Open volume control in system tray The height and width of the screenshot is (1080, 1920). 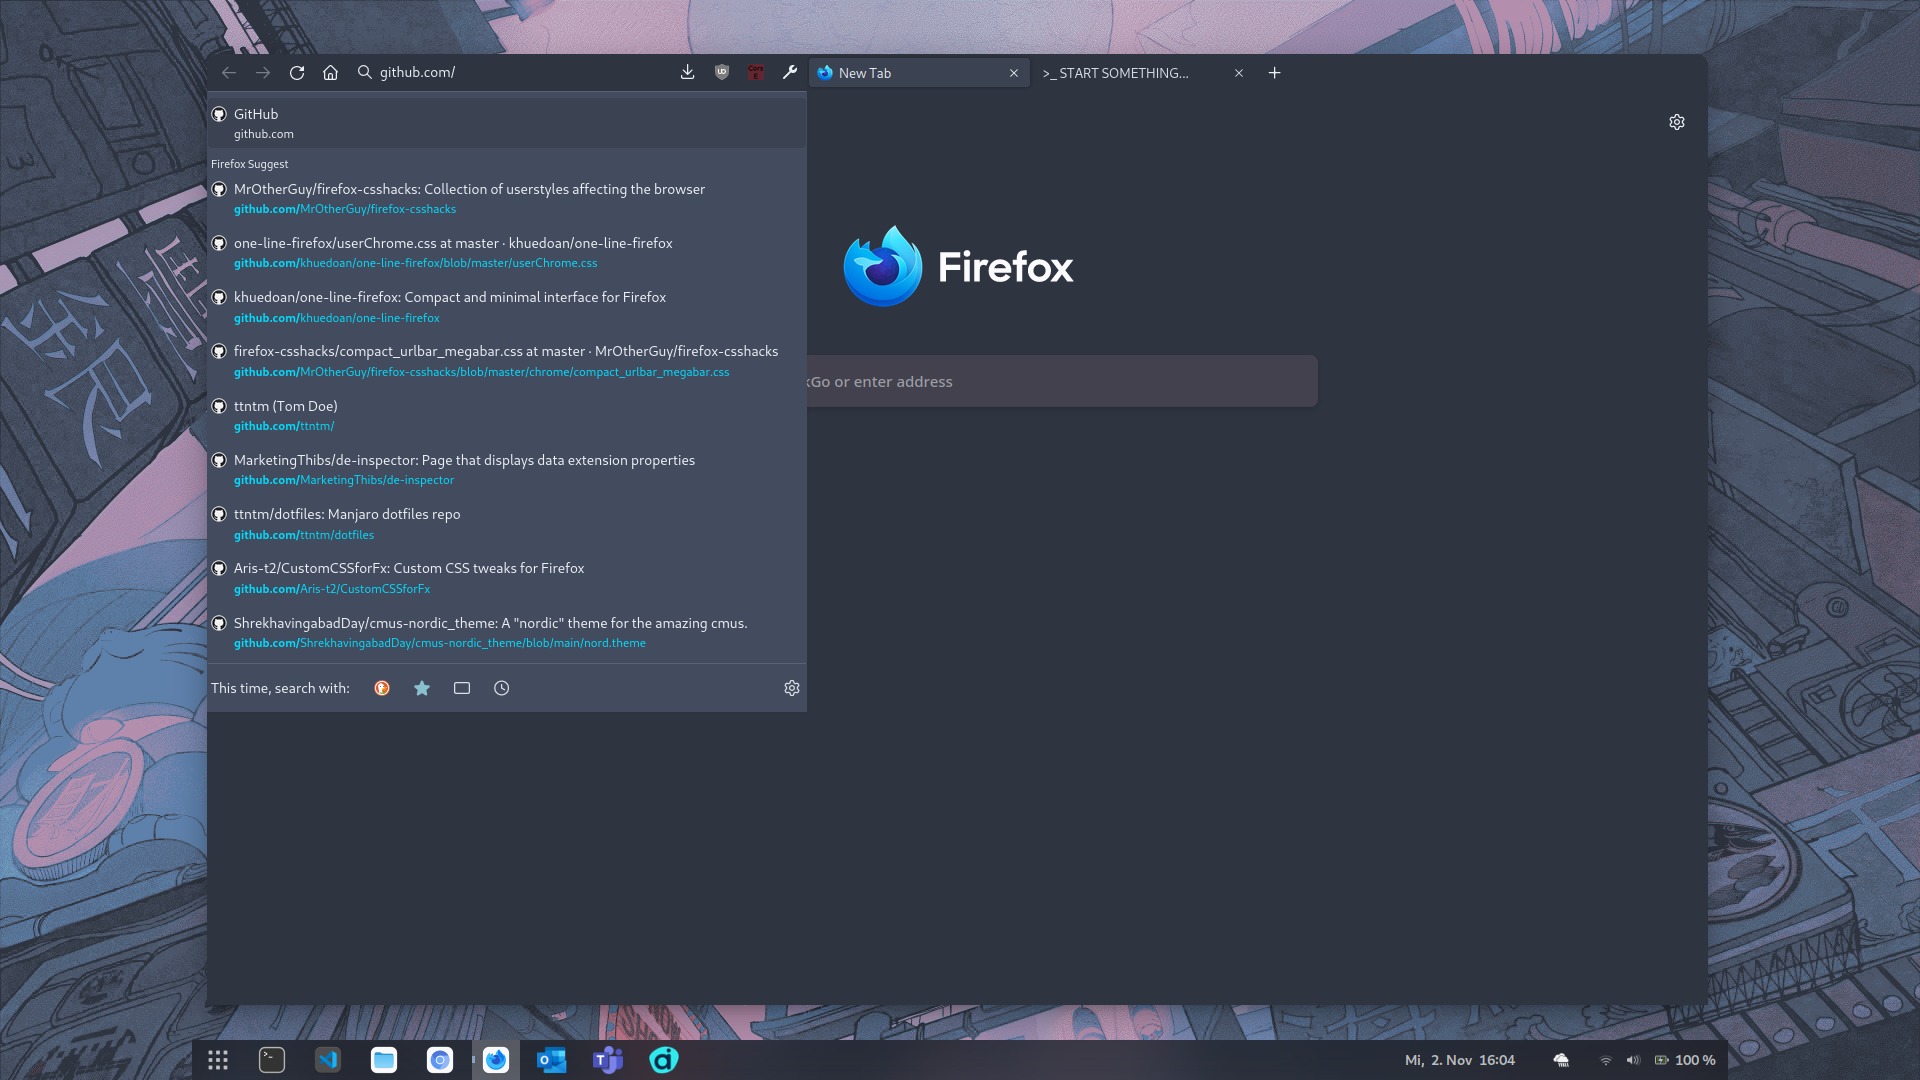pos(1633,1060)
